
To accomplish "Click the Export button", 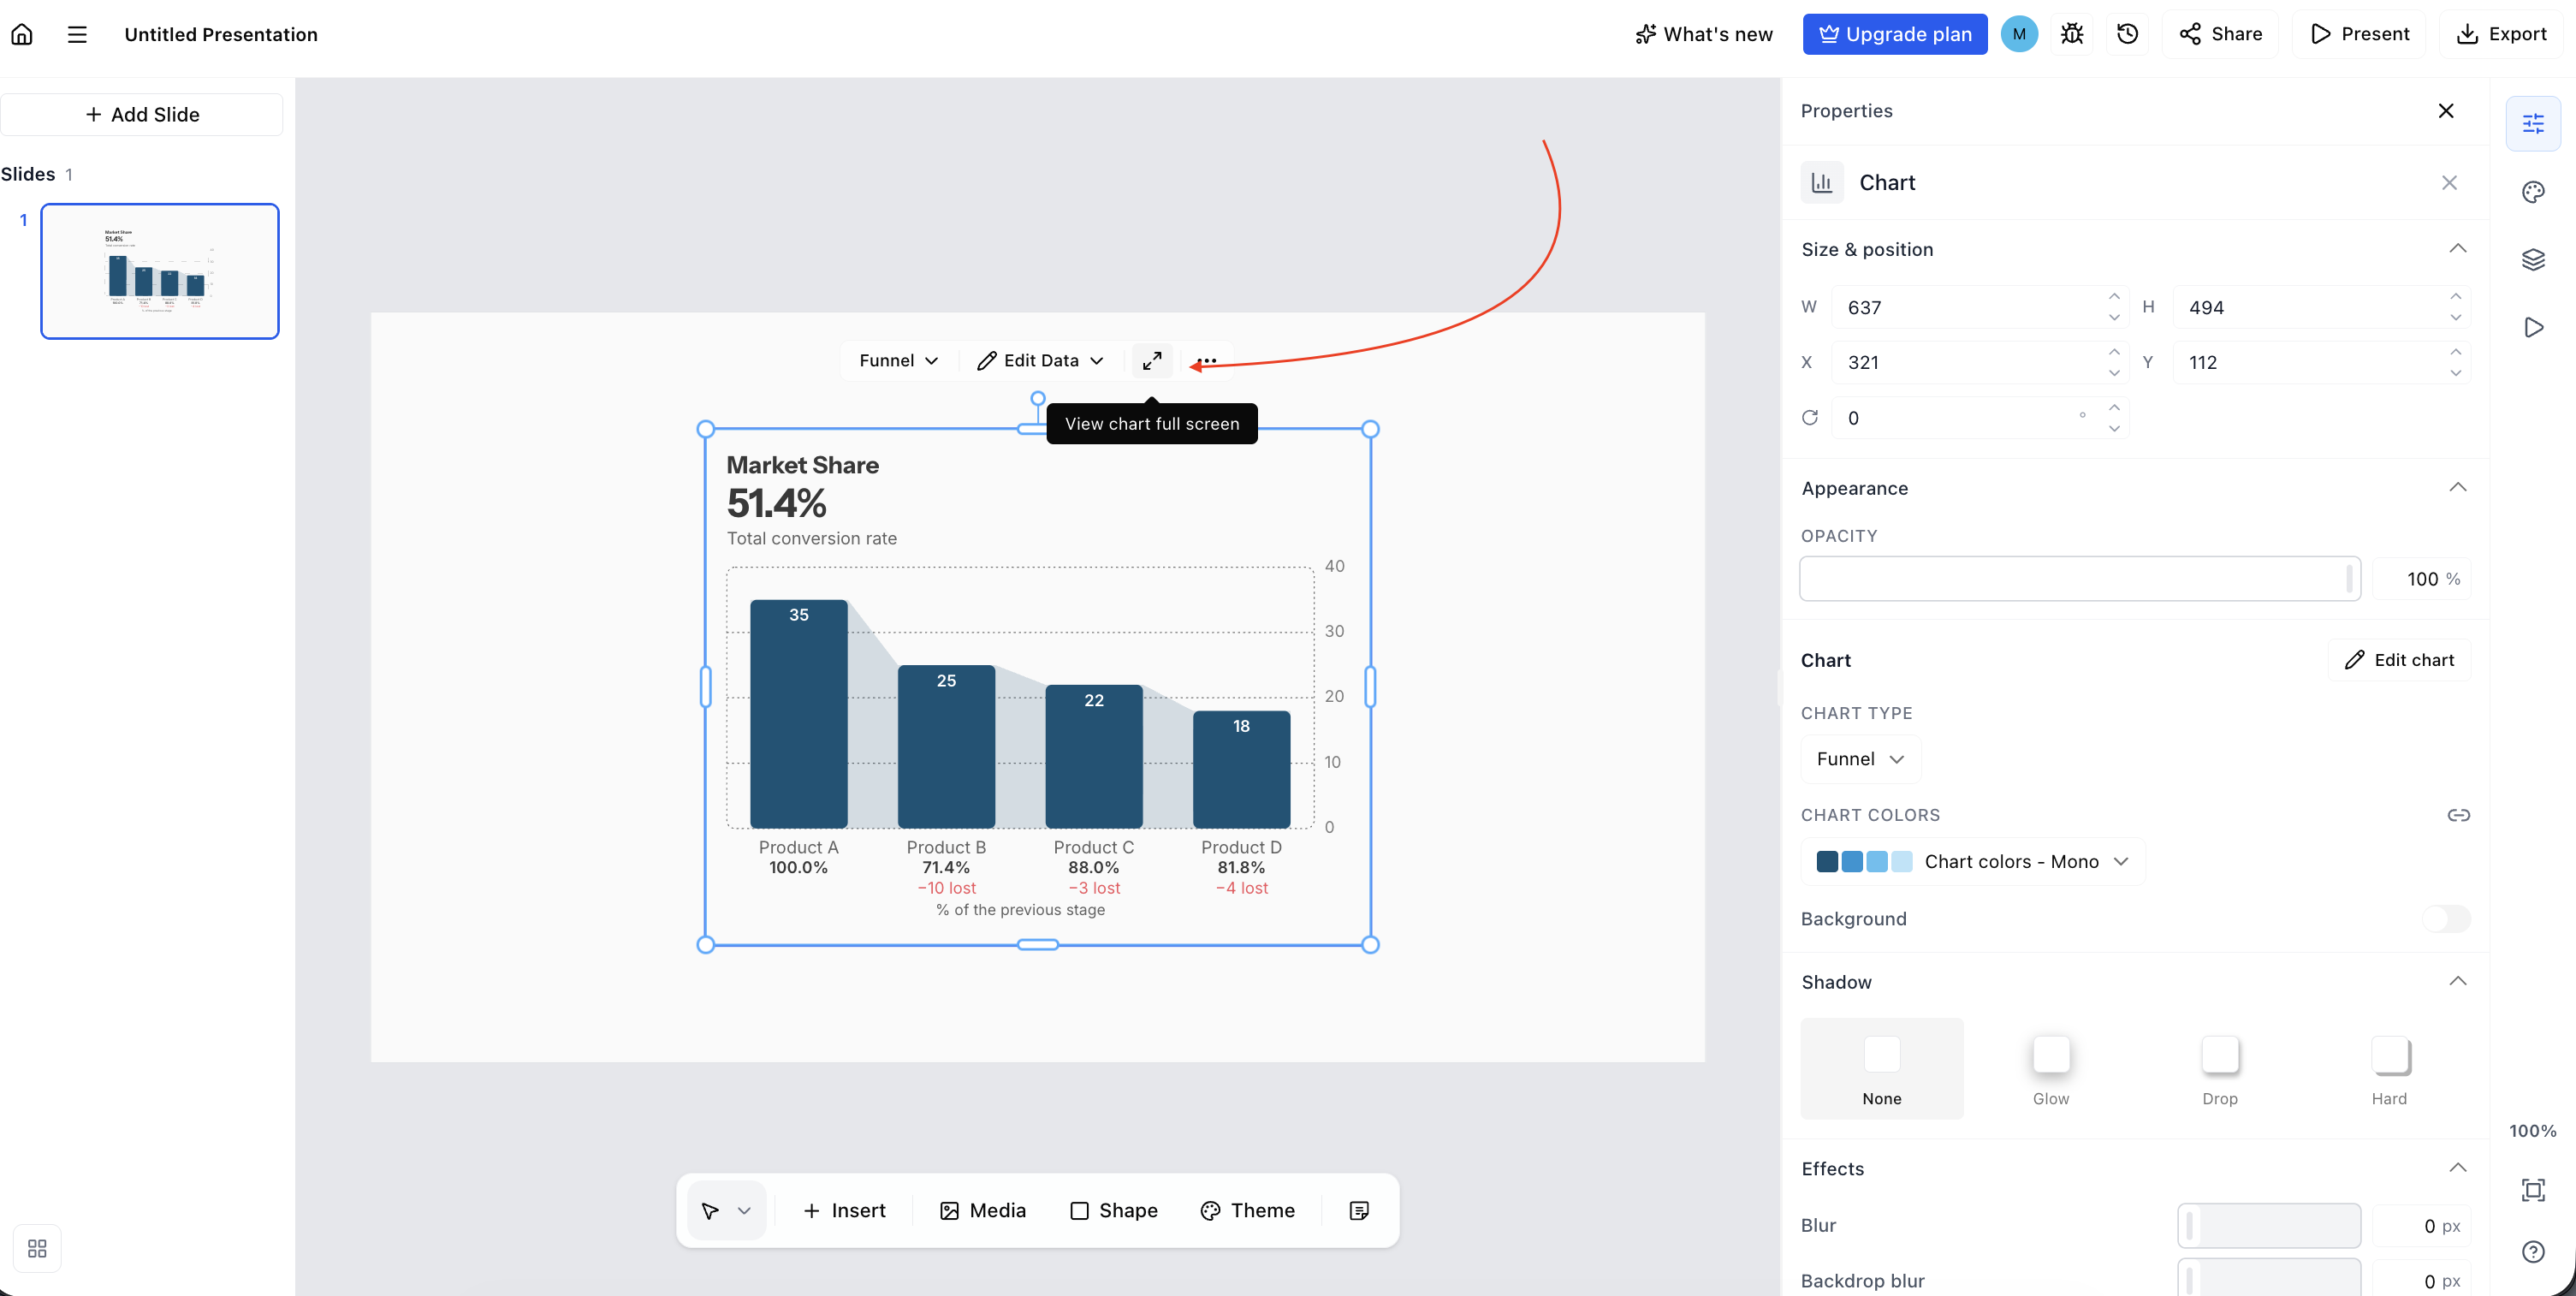I will 2501,34.
